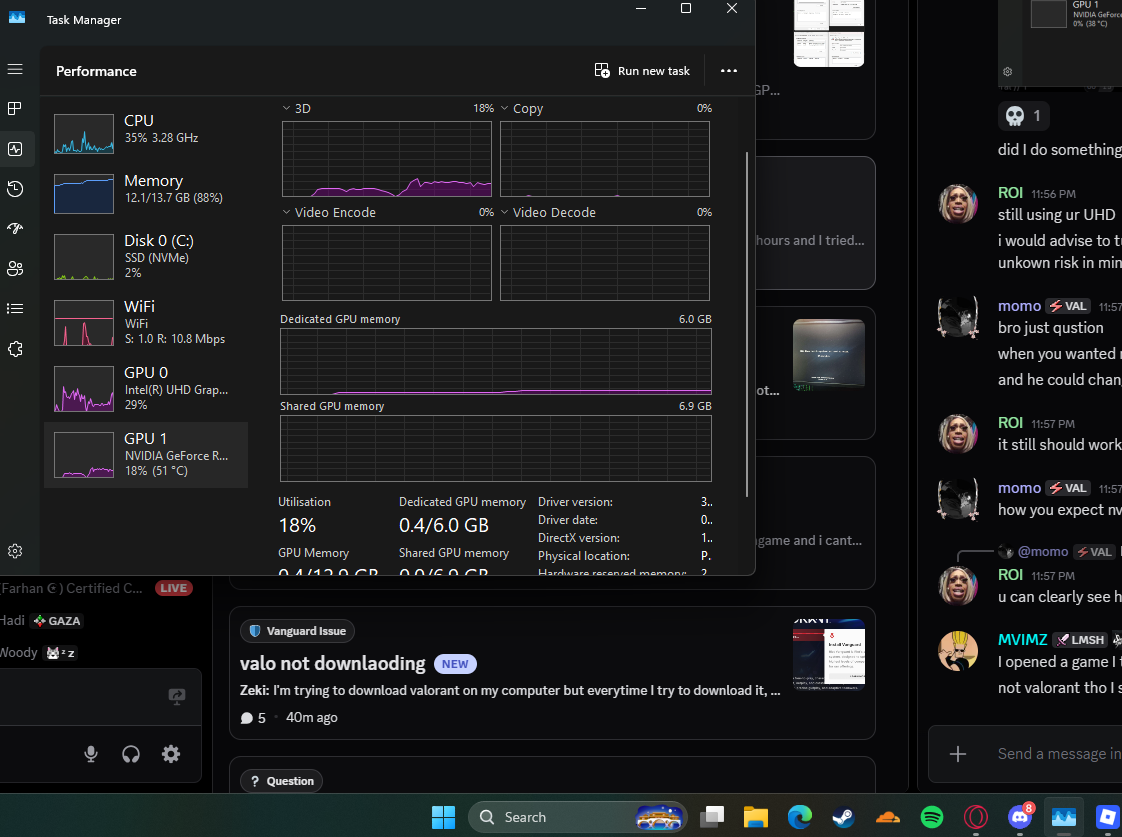Image resolution: width=1122 pixels, height=837 pixels.
Task: Click Discord chat settings gear under GPU image
Action: (x=1008, y=72)
